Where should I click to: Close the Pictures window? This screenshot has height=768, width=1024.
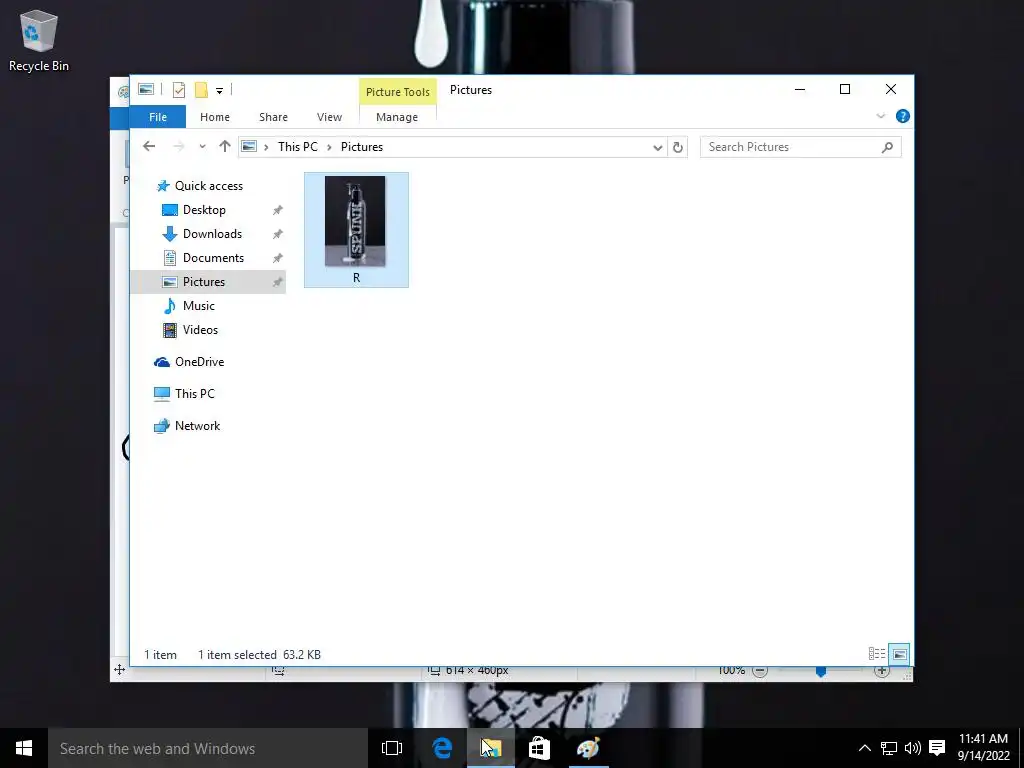point(891,89)
